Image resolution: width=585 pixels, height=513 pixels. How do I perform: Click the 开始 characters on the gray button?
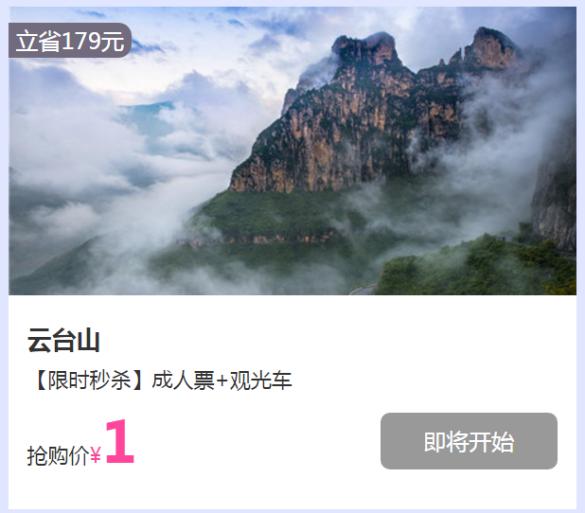tap(491, 442)
